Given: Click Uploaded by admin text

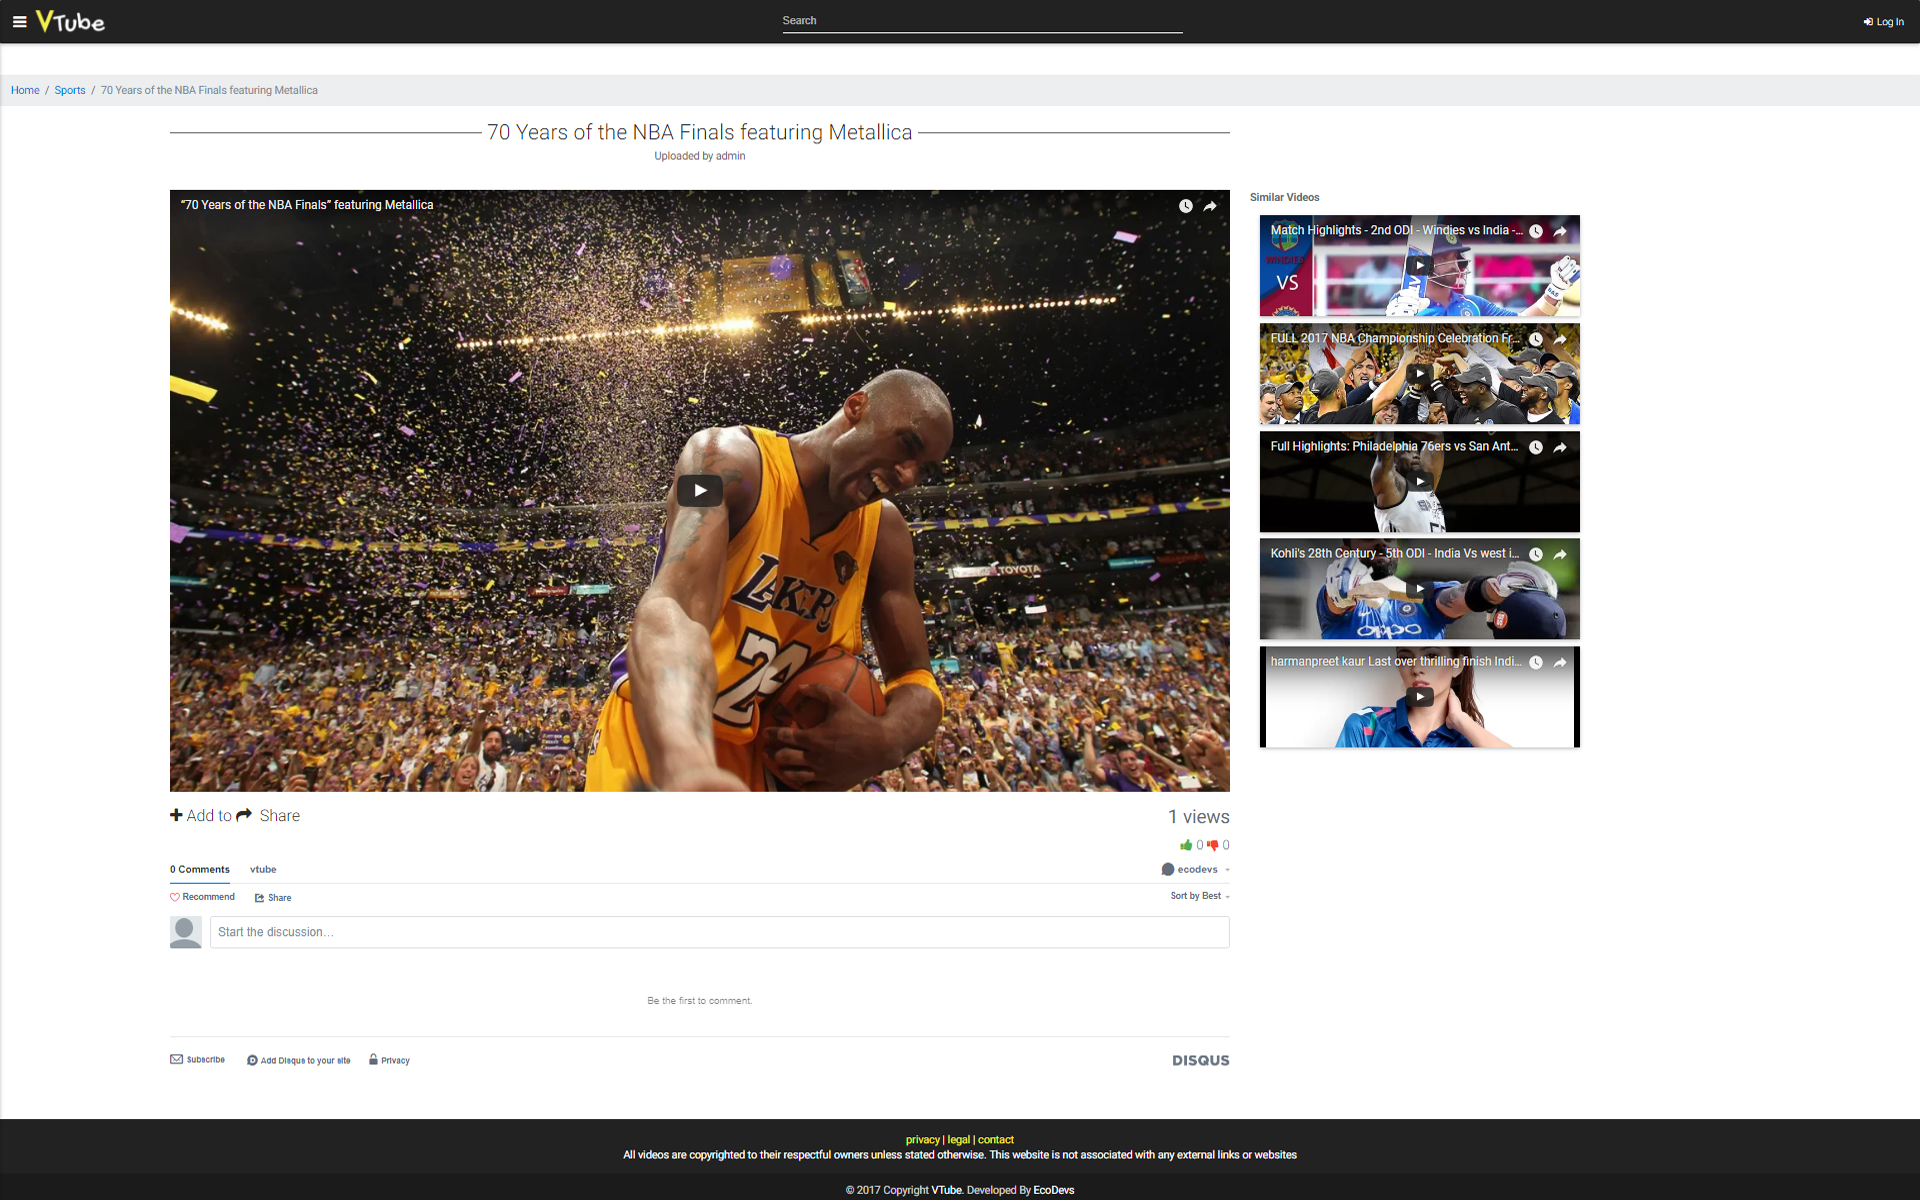Looking at the screenshot, I should [700, 156].
